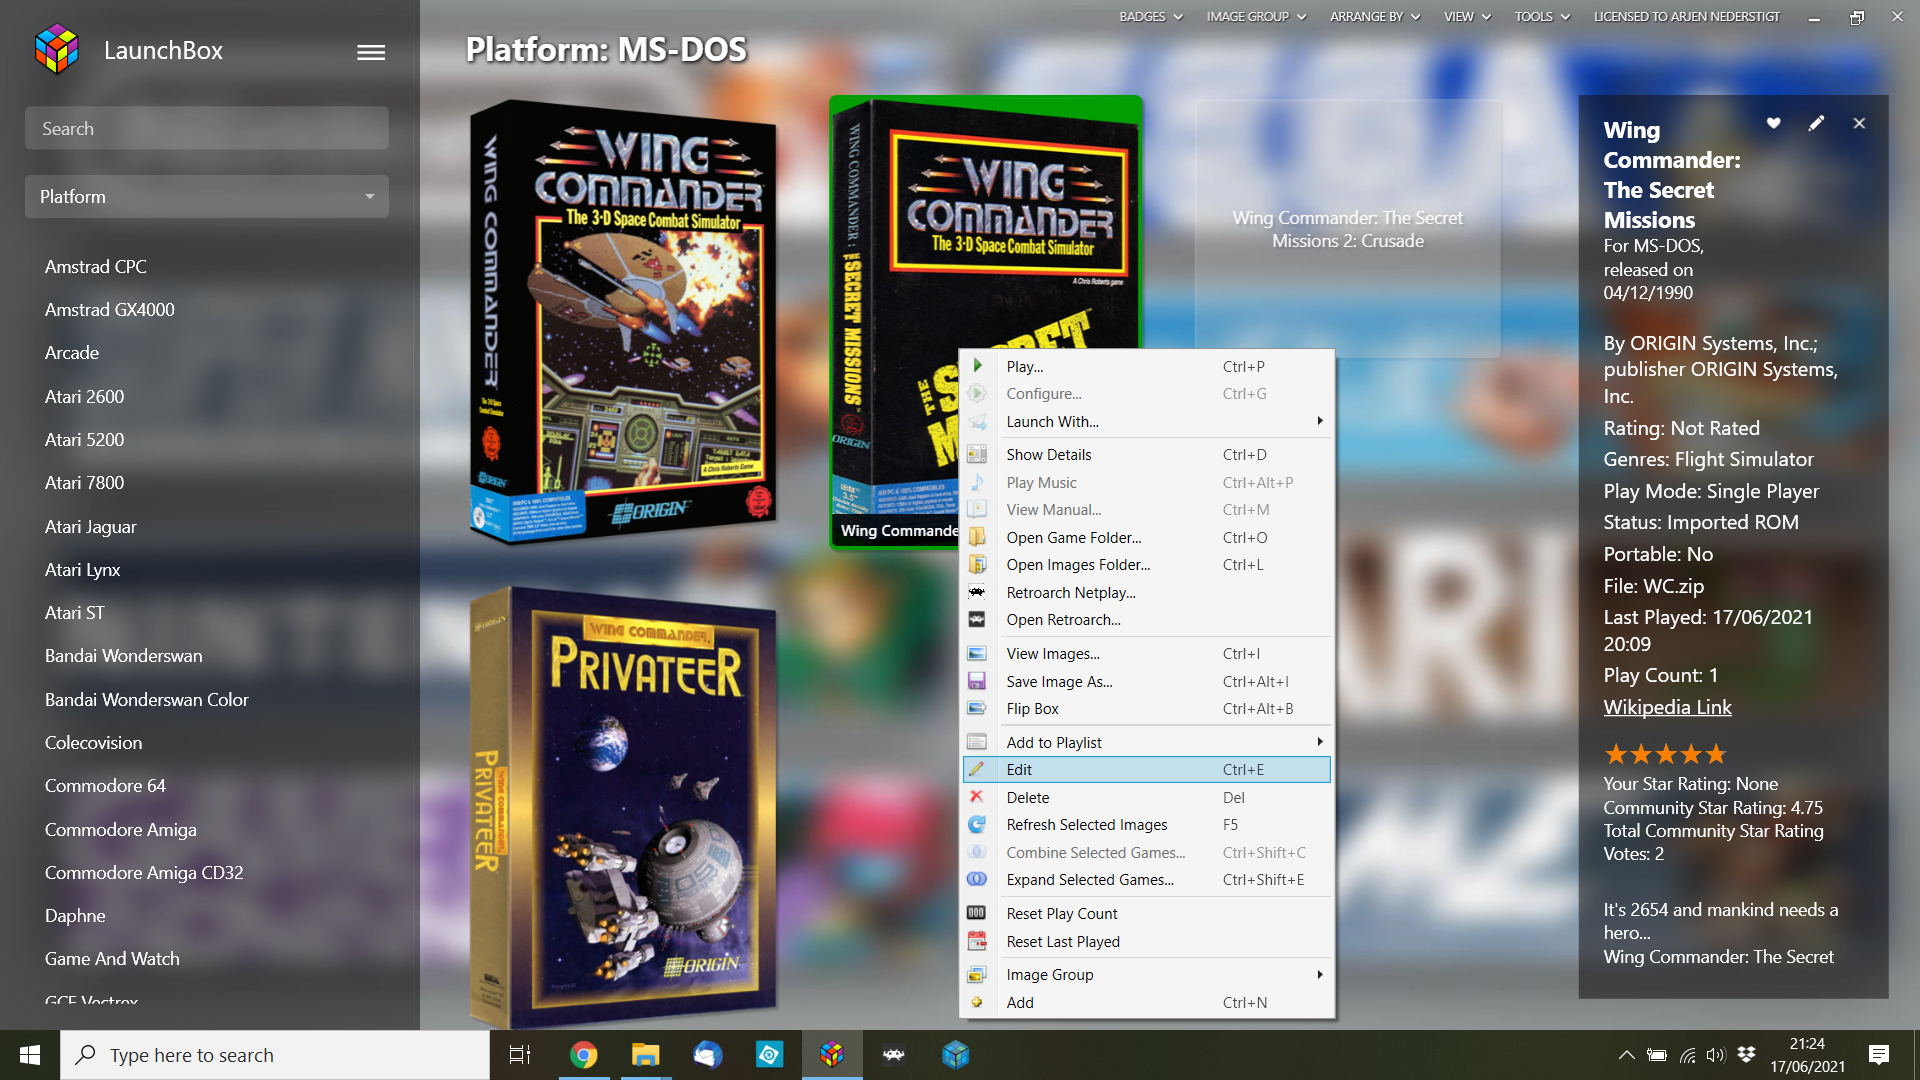Click the volume tray icon
This screenshot has height=1080, width=1920.
(x=1716, y=1055)
